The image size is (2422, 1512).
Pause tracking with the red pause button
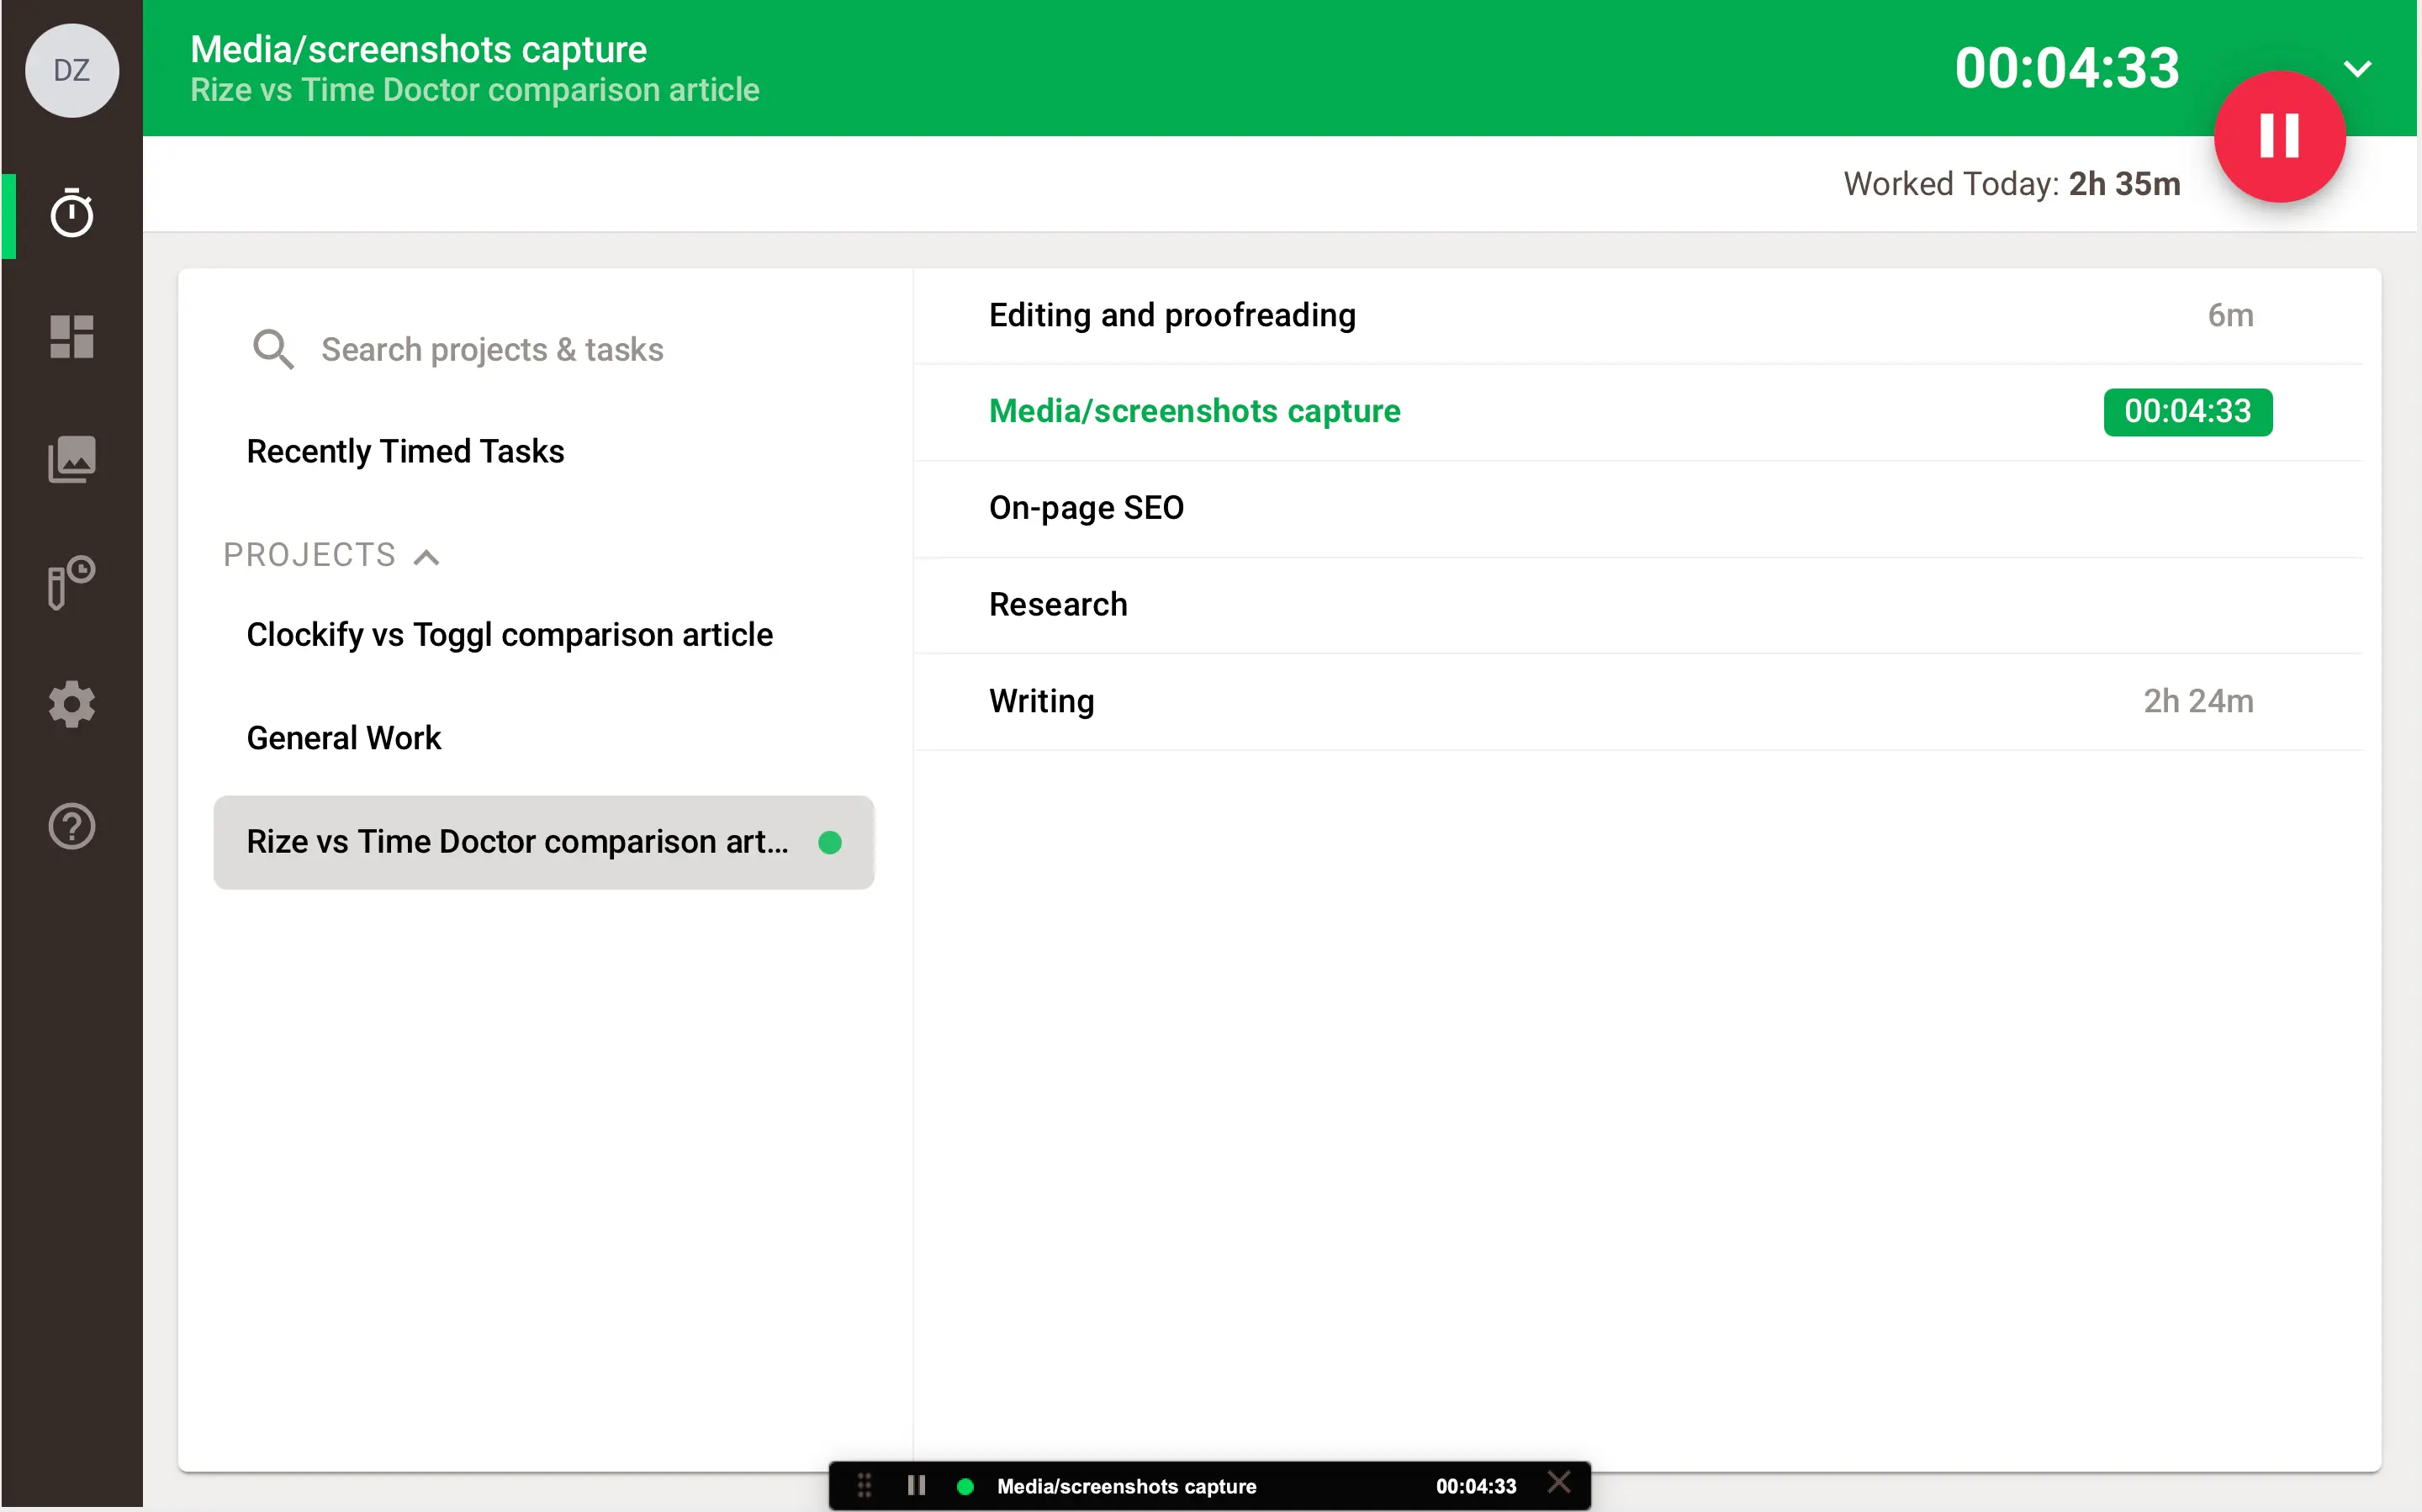coord(2278,136)
